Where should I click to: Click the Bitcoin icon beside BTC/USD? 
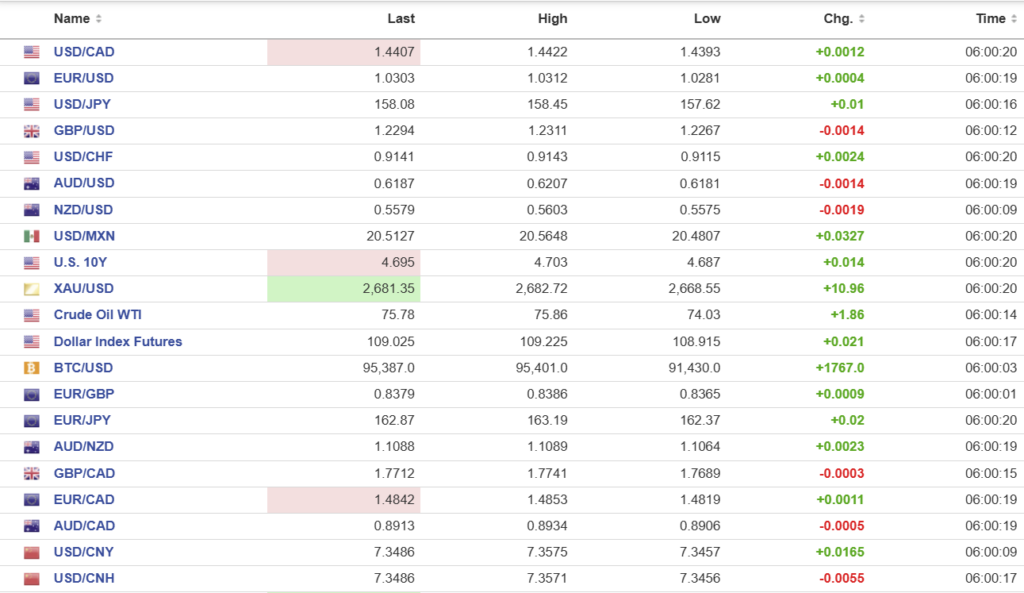[32, 368]
